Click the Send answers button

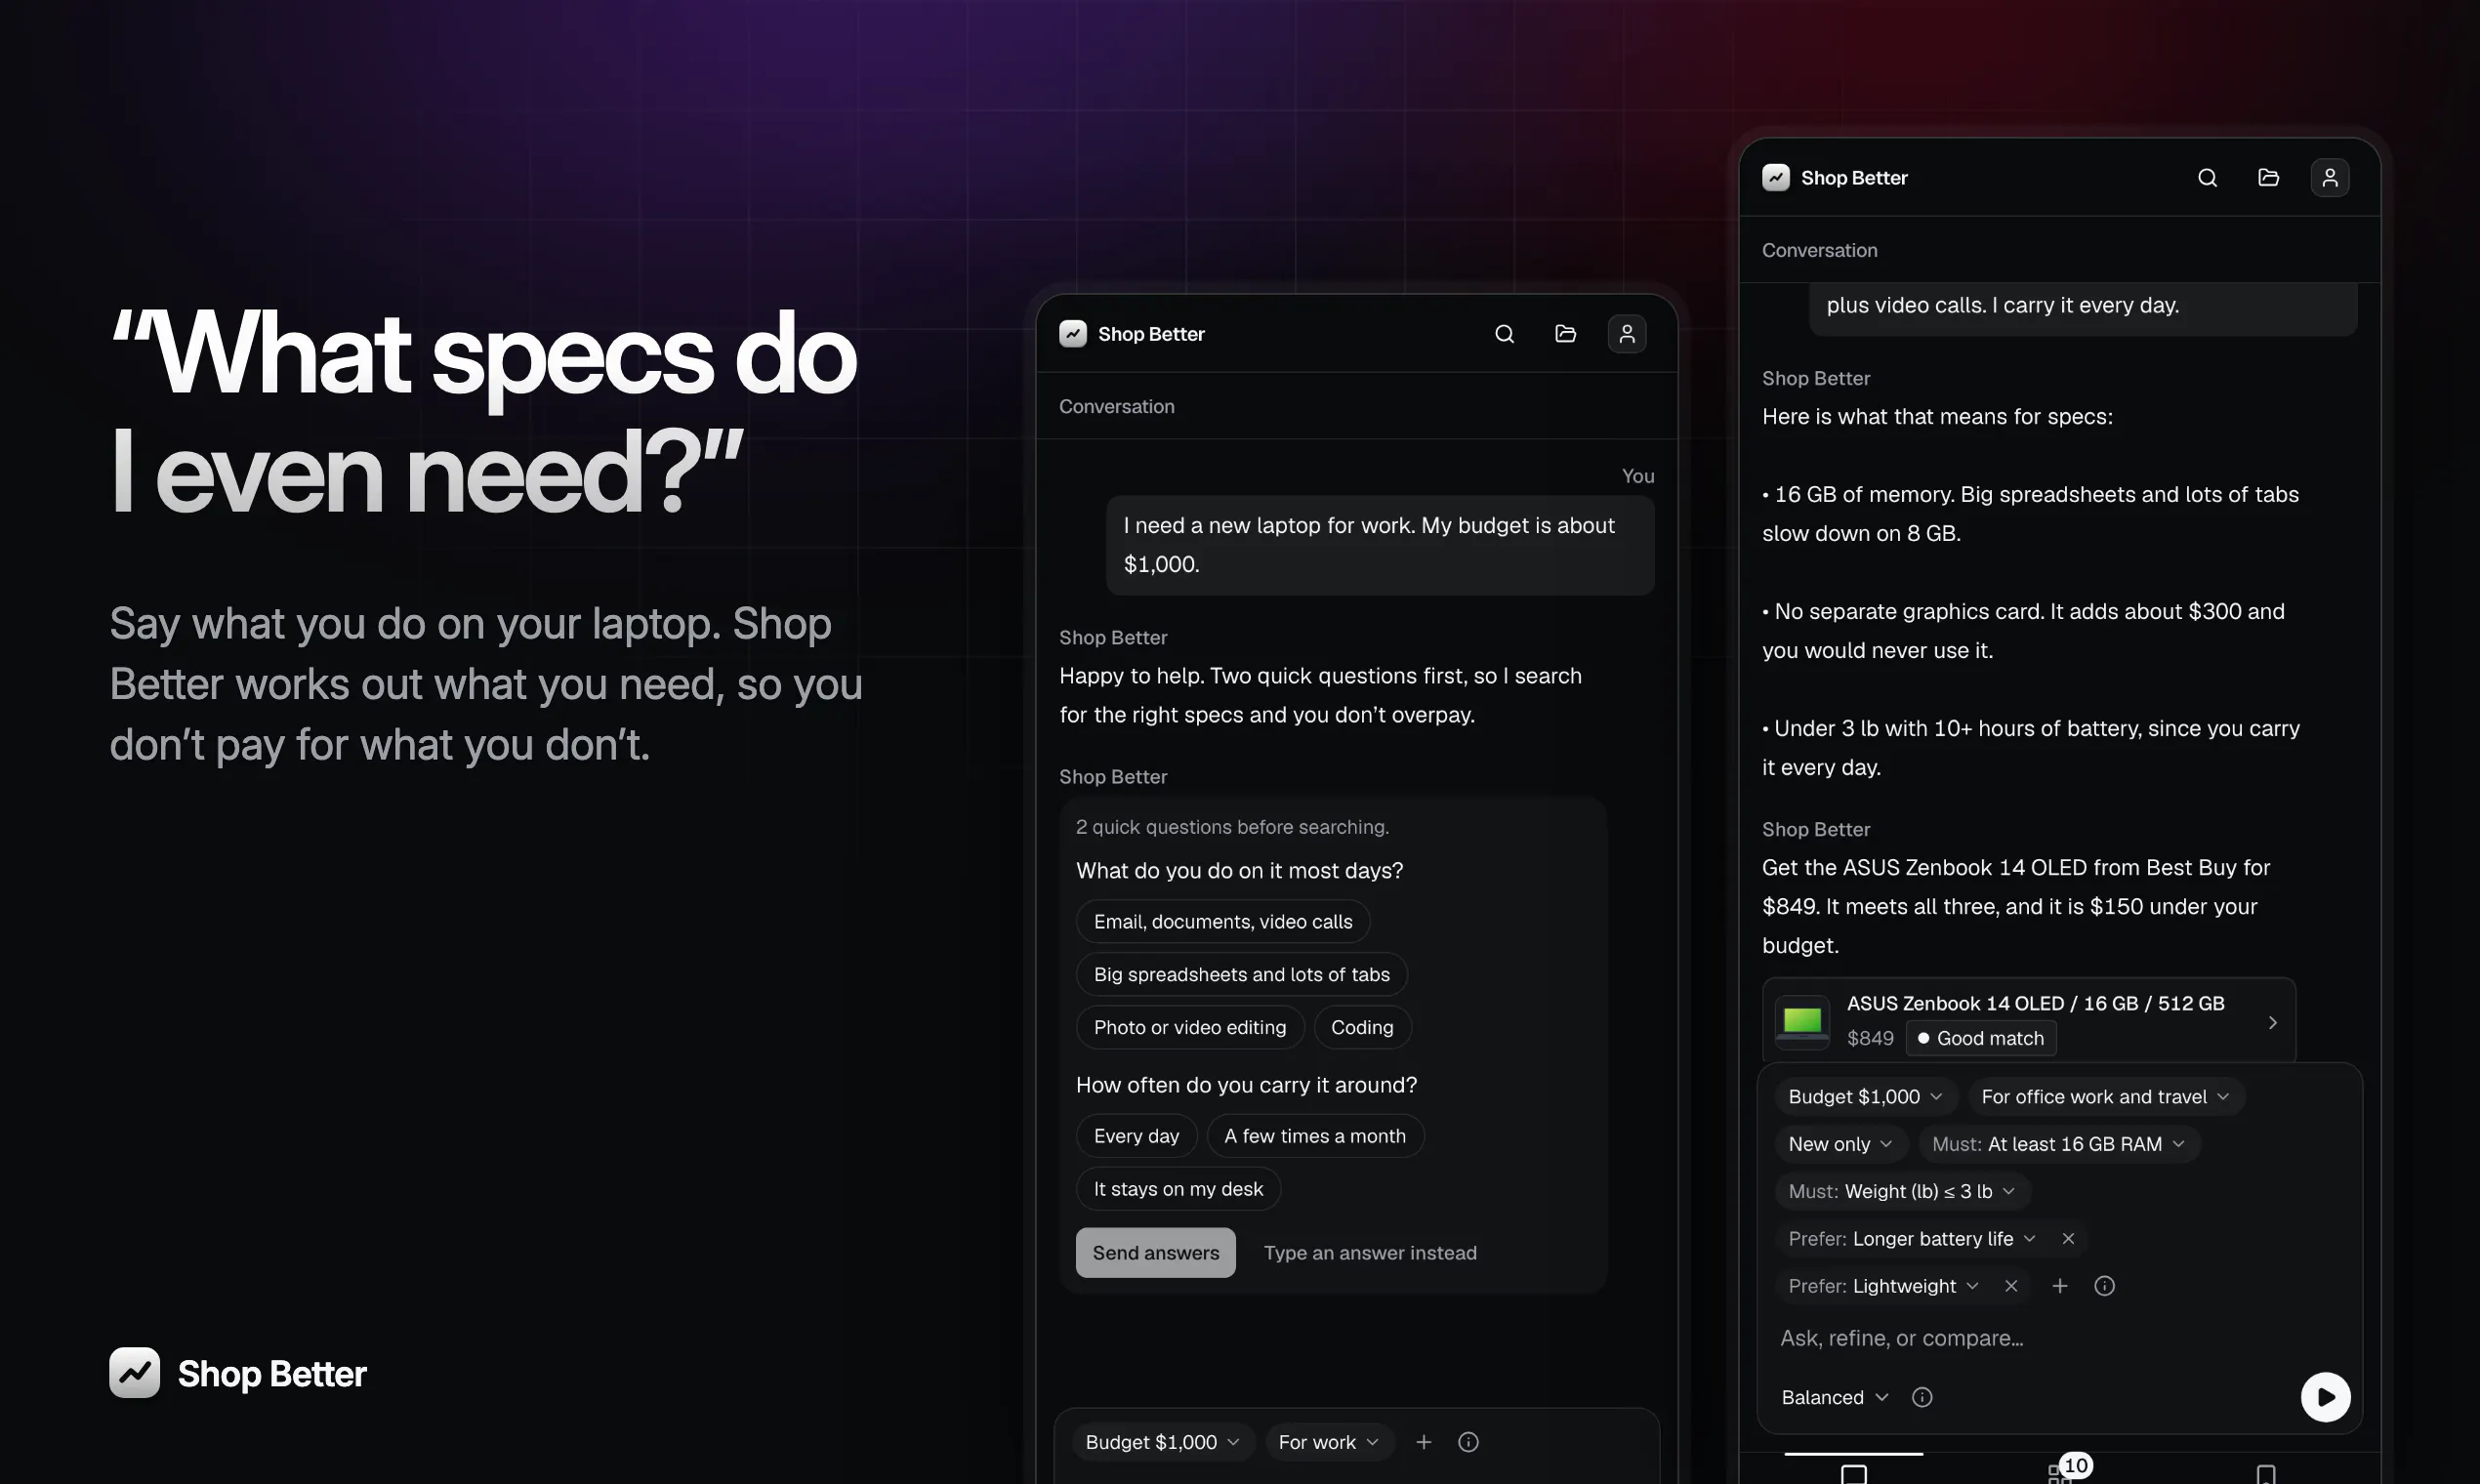tap(1156, 1253)
